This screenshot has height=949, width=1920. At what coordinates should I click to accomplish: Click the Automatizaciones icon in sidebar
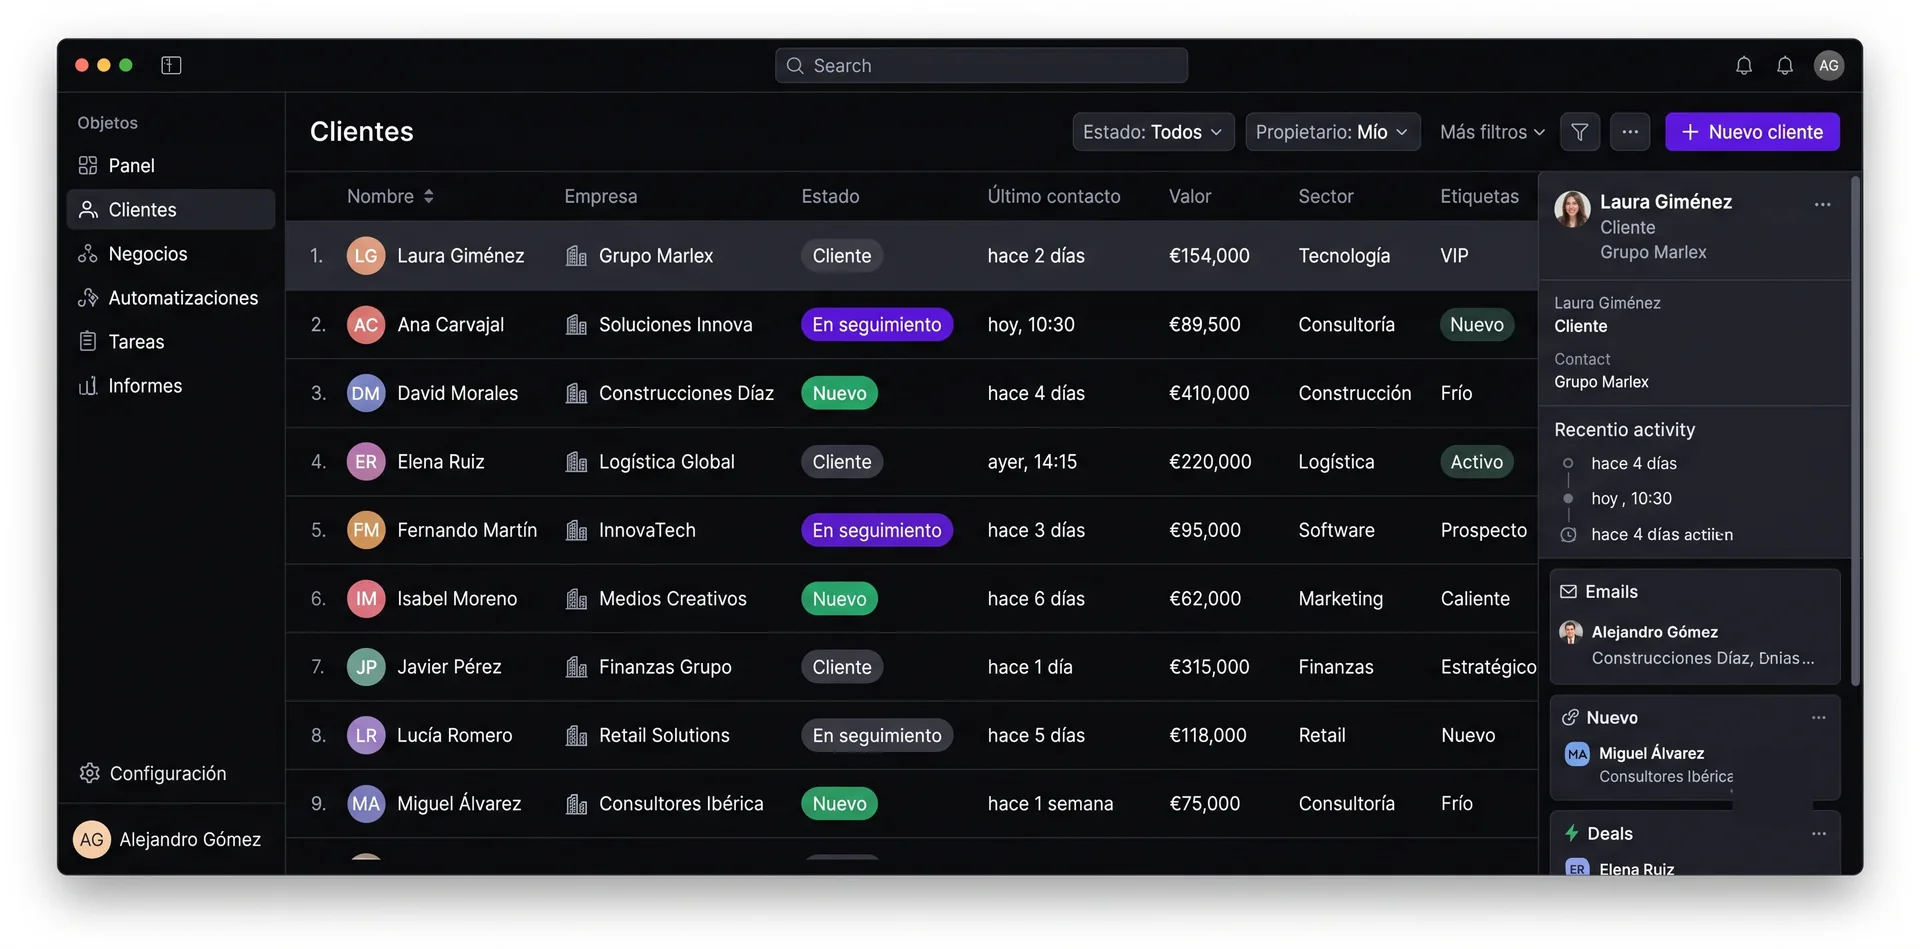coord(88,297)
